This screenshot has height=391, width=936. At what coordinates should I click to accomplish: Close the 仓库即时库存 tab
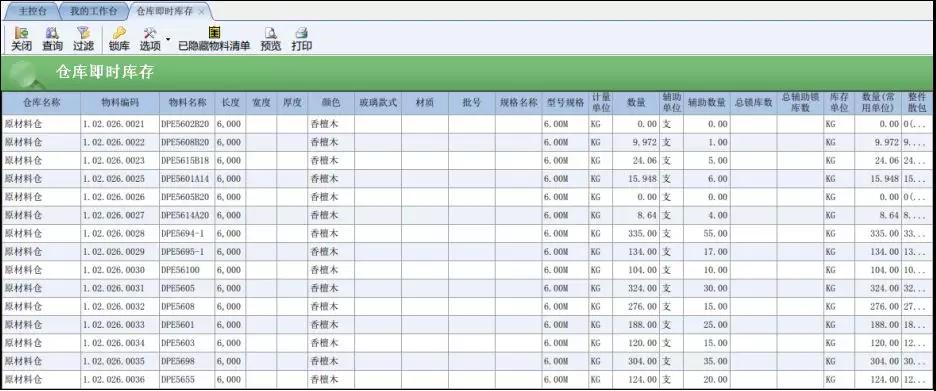201,12
